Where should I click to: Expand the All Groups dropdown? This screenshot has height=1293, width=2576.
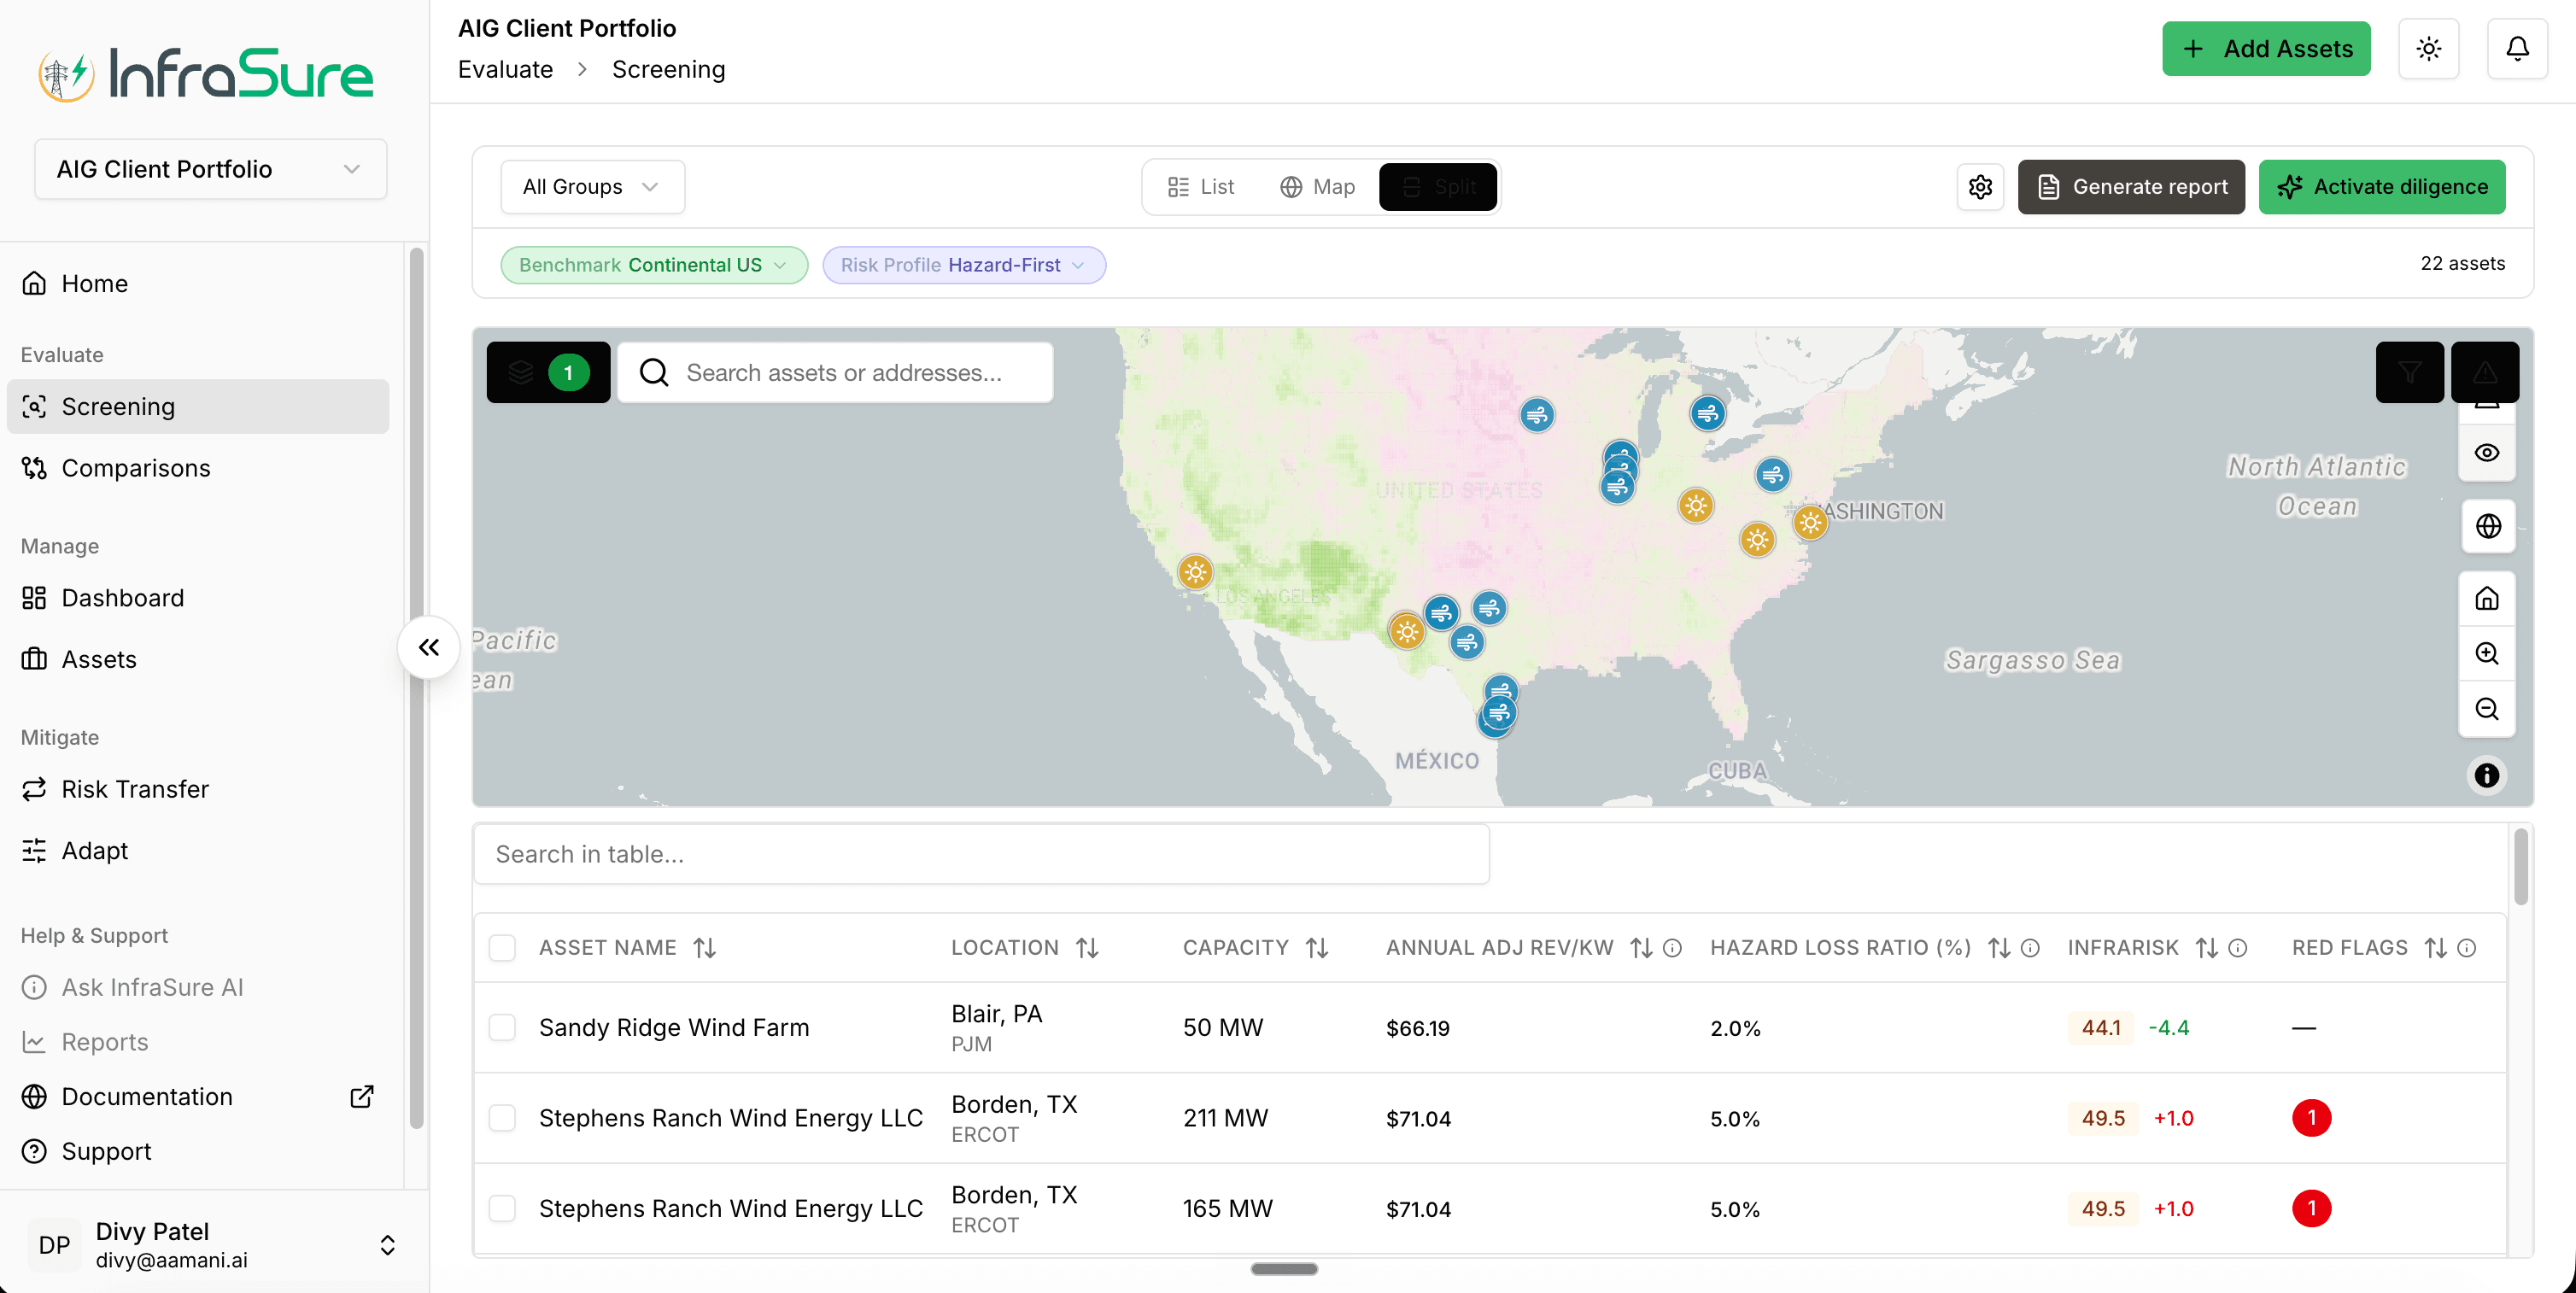592,187
